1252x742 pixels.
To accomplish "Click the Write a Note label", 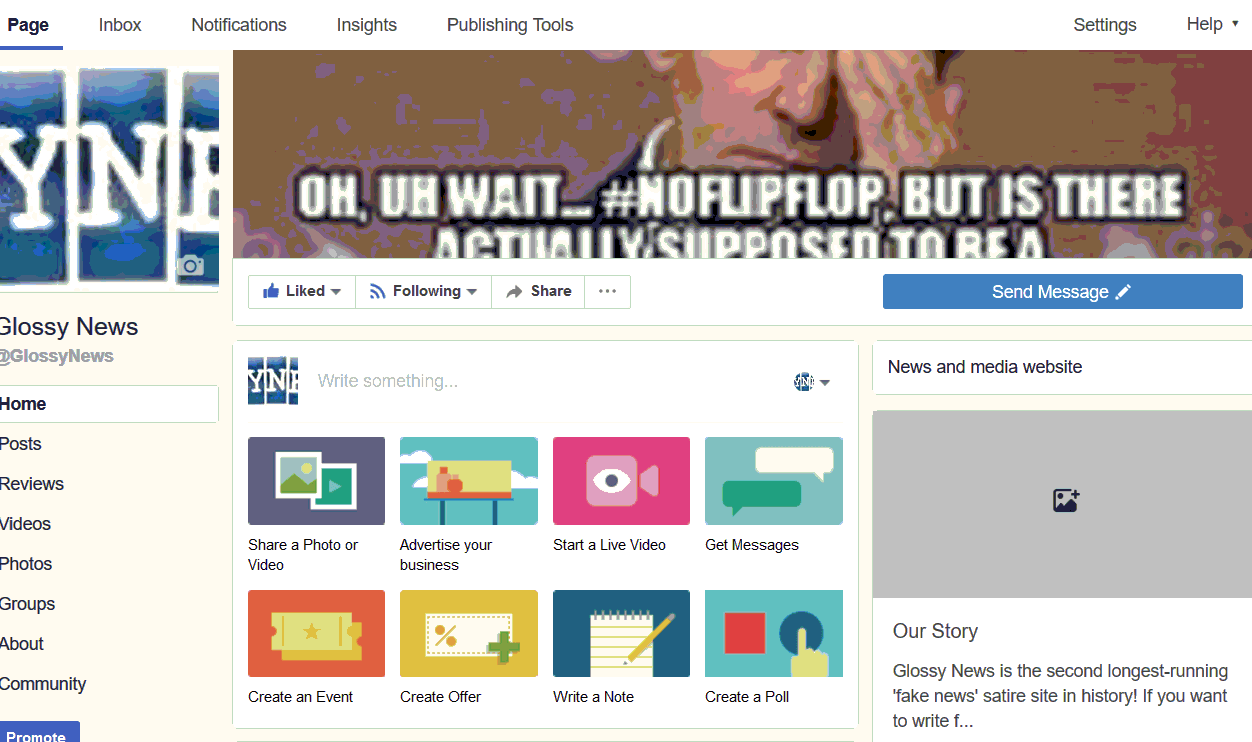I will click(x=593, y=697).
